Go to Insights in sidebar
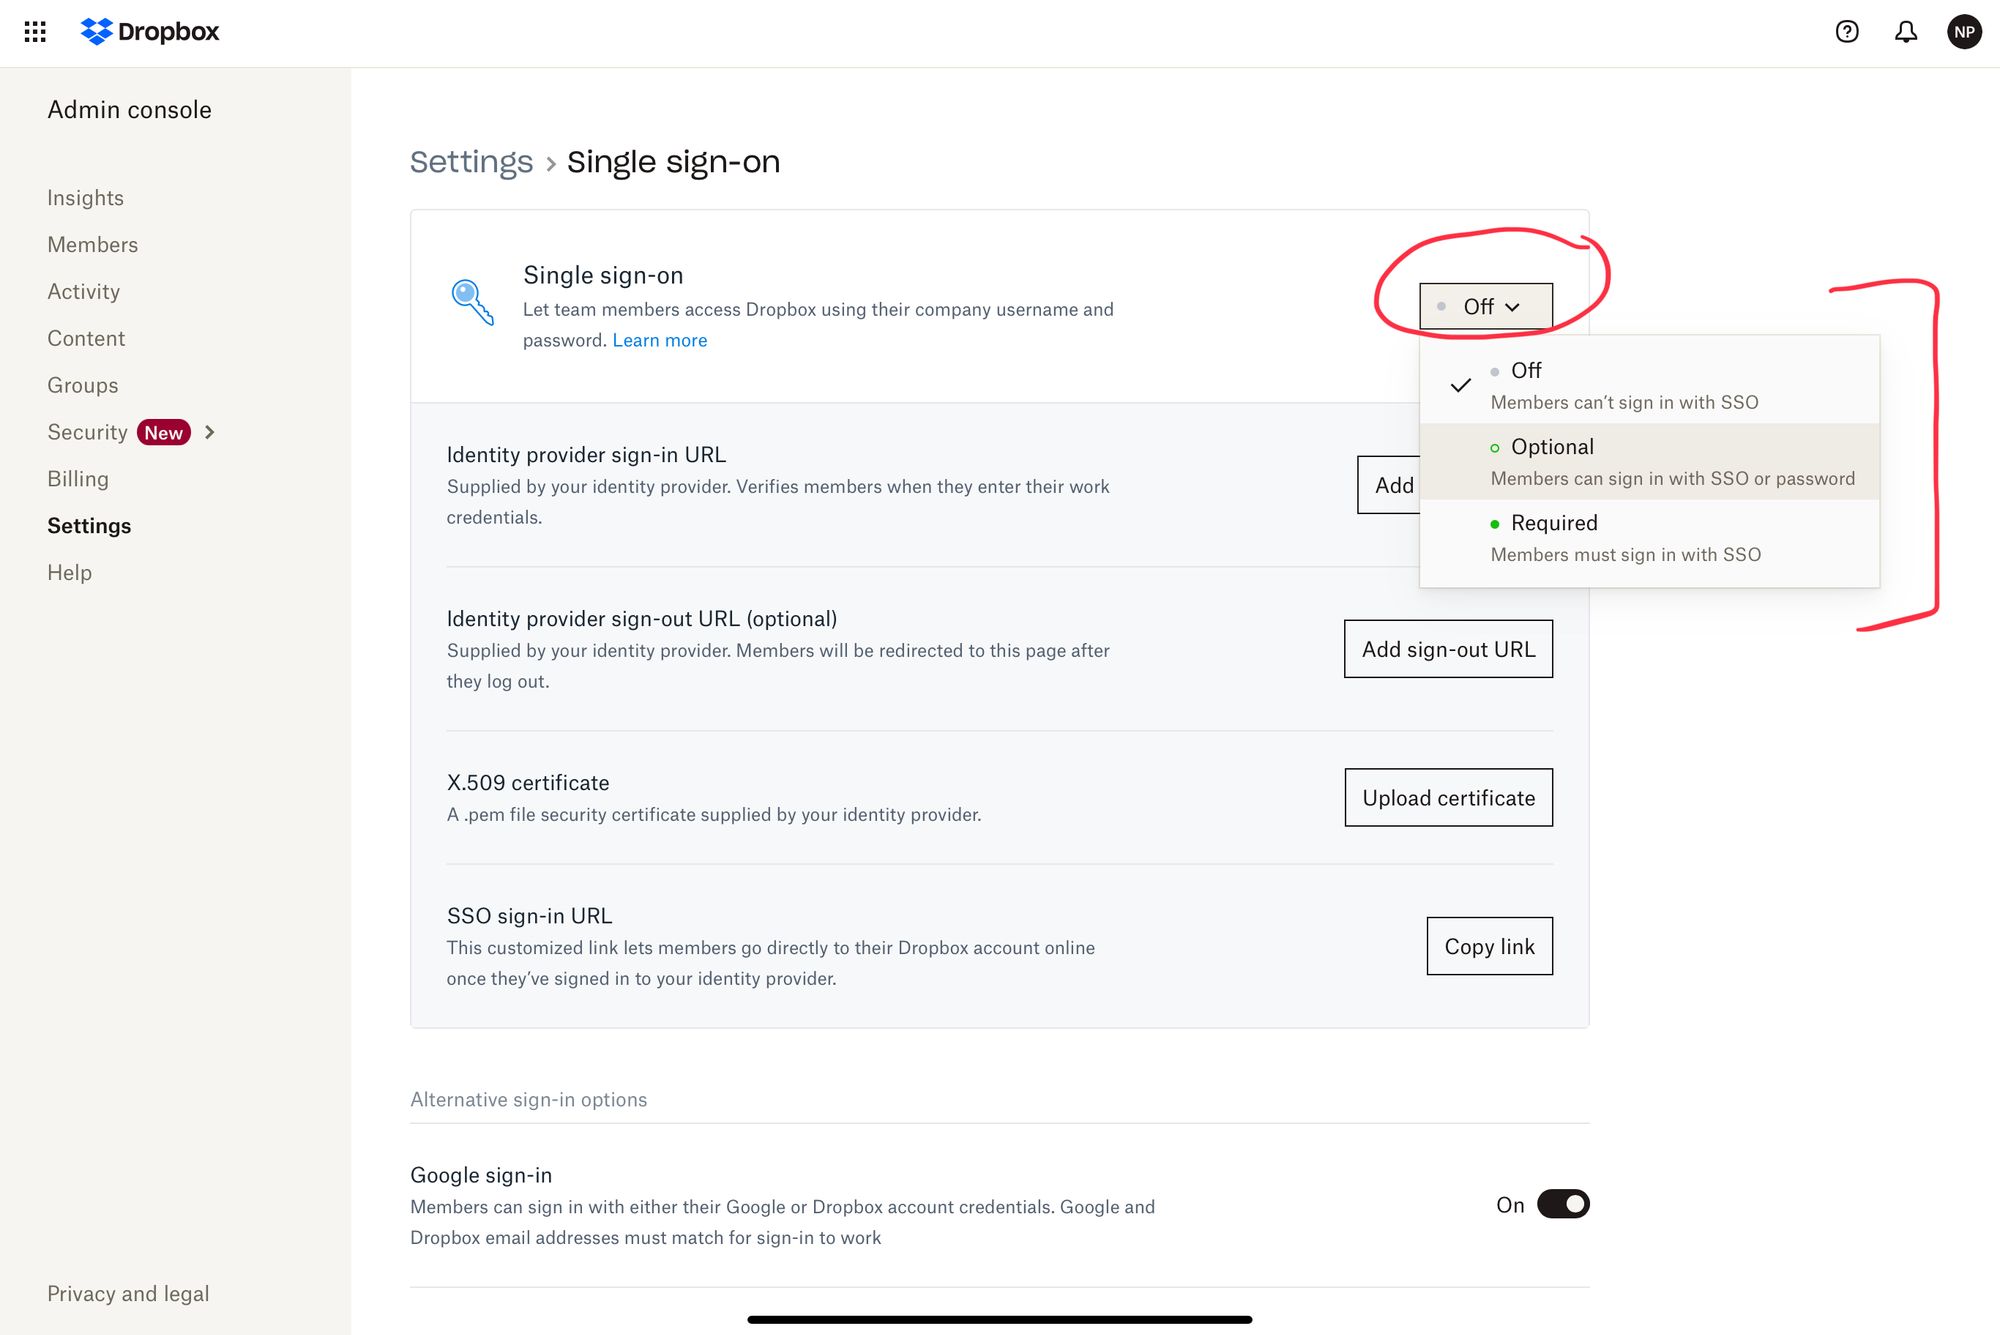The image size is (2000, 1335). 85,198
